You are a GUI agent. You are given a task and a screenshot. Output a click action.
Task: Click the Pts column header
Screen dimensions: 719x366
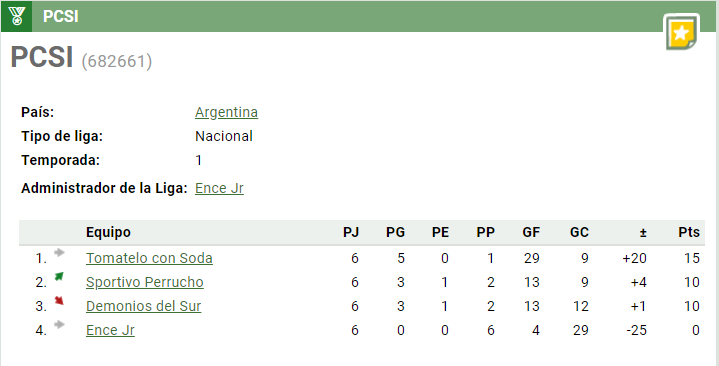pyautogui.click(x=689, y=232)
